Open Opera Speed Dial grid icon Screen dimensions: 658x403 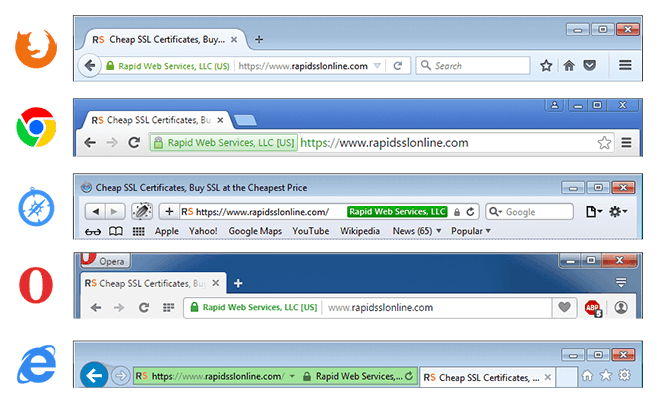click(x=168, y=308)
